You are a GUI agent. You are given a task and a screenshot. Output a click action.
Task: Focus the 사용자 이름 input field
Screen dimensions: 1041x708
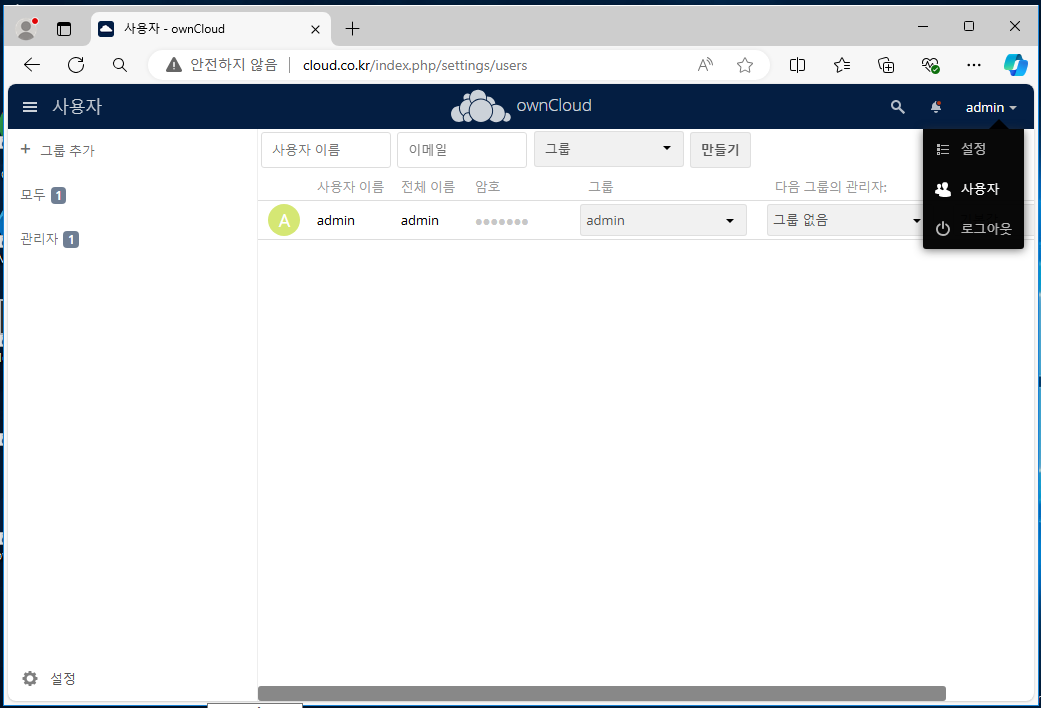(x=326, y=149)
